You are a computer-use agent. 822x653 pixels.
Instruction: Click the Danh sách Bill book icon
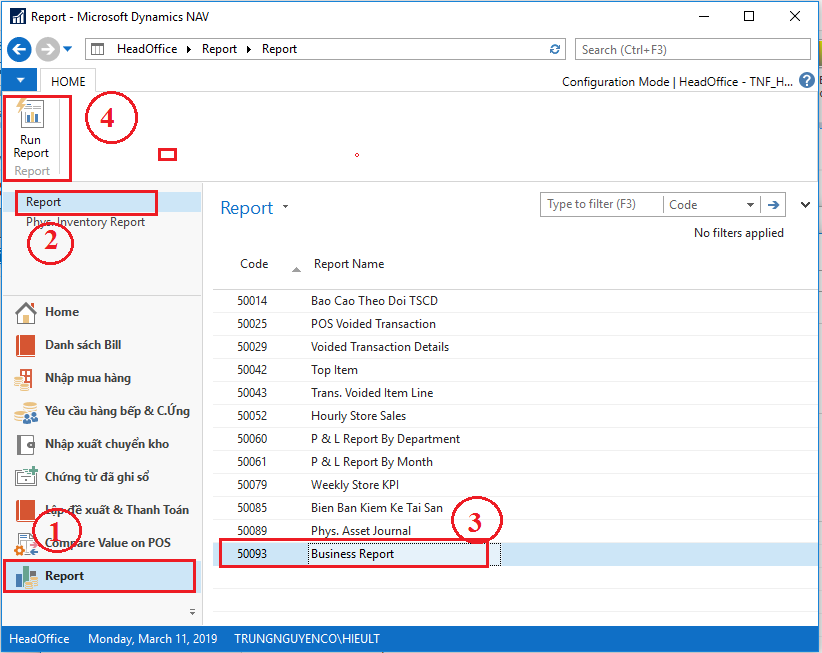pyautogui.click(x=25, y=345)
